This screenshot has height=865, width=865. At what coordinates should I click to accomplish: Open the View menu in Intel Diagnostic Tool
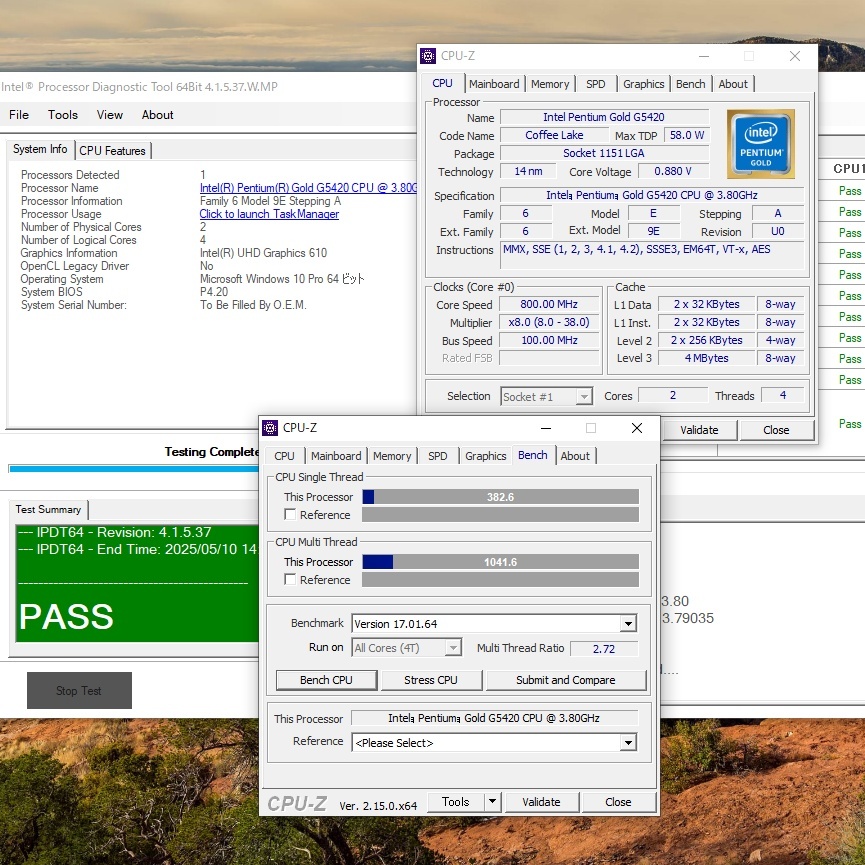(110, 115)
